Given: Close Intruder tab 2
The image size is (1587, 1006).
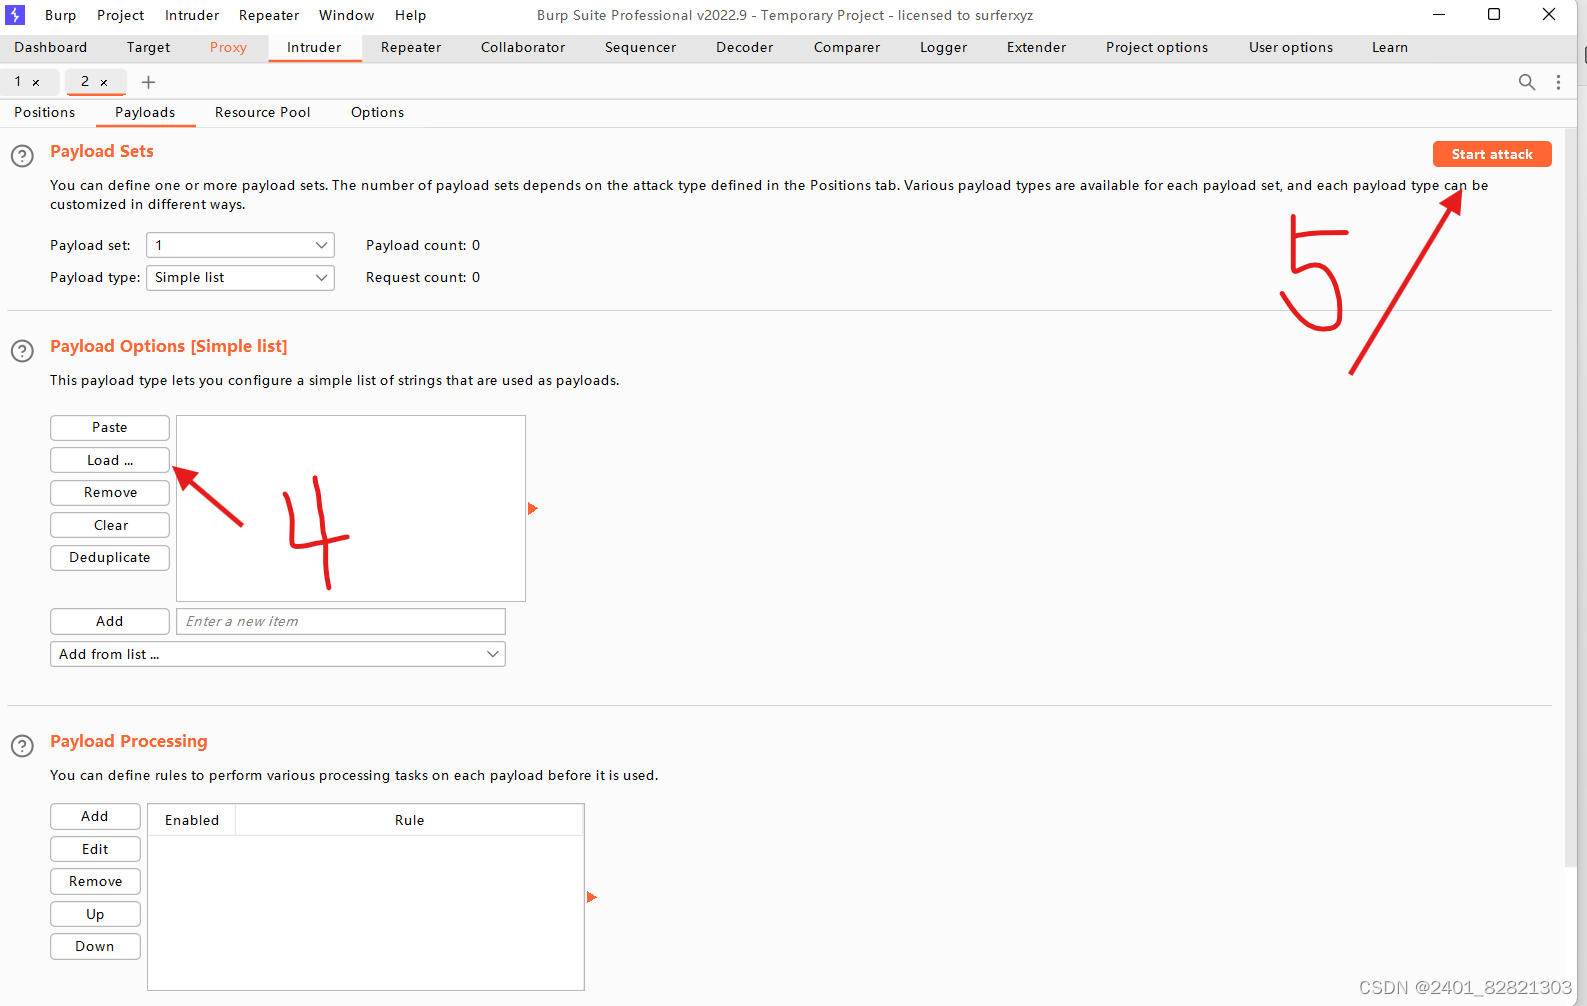Looking at the screenshot, I should click(x=104, y=83).
